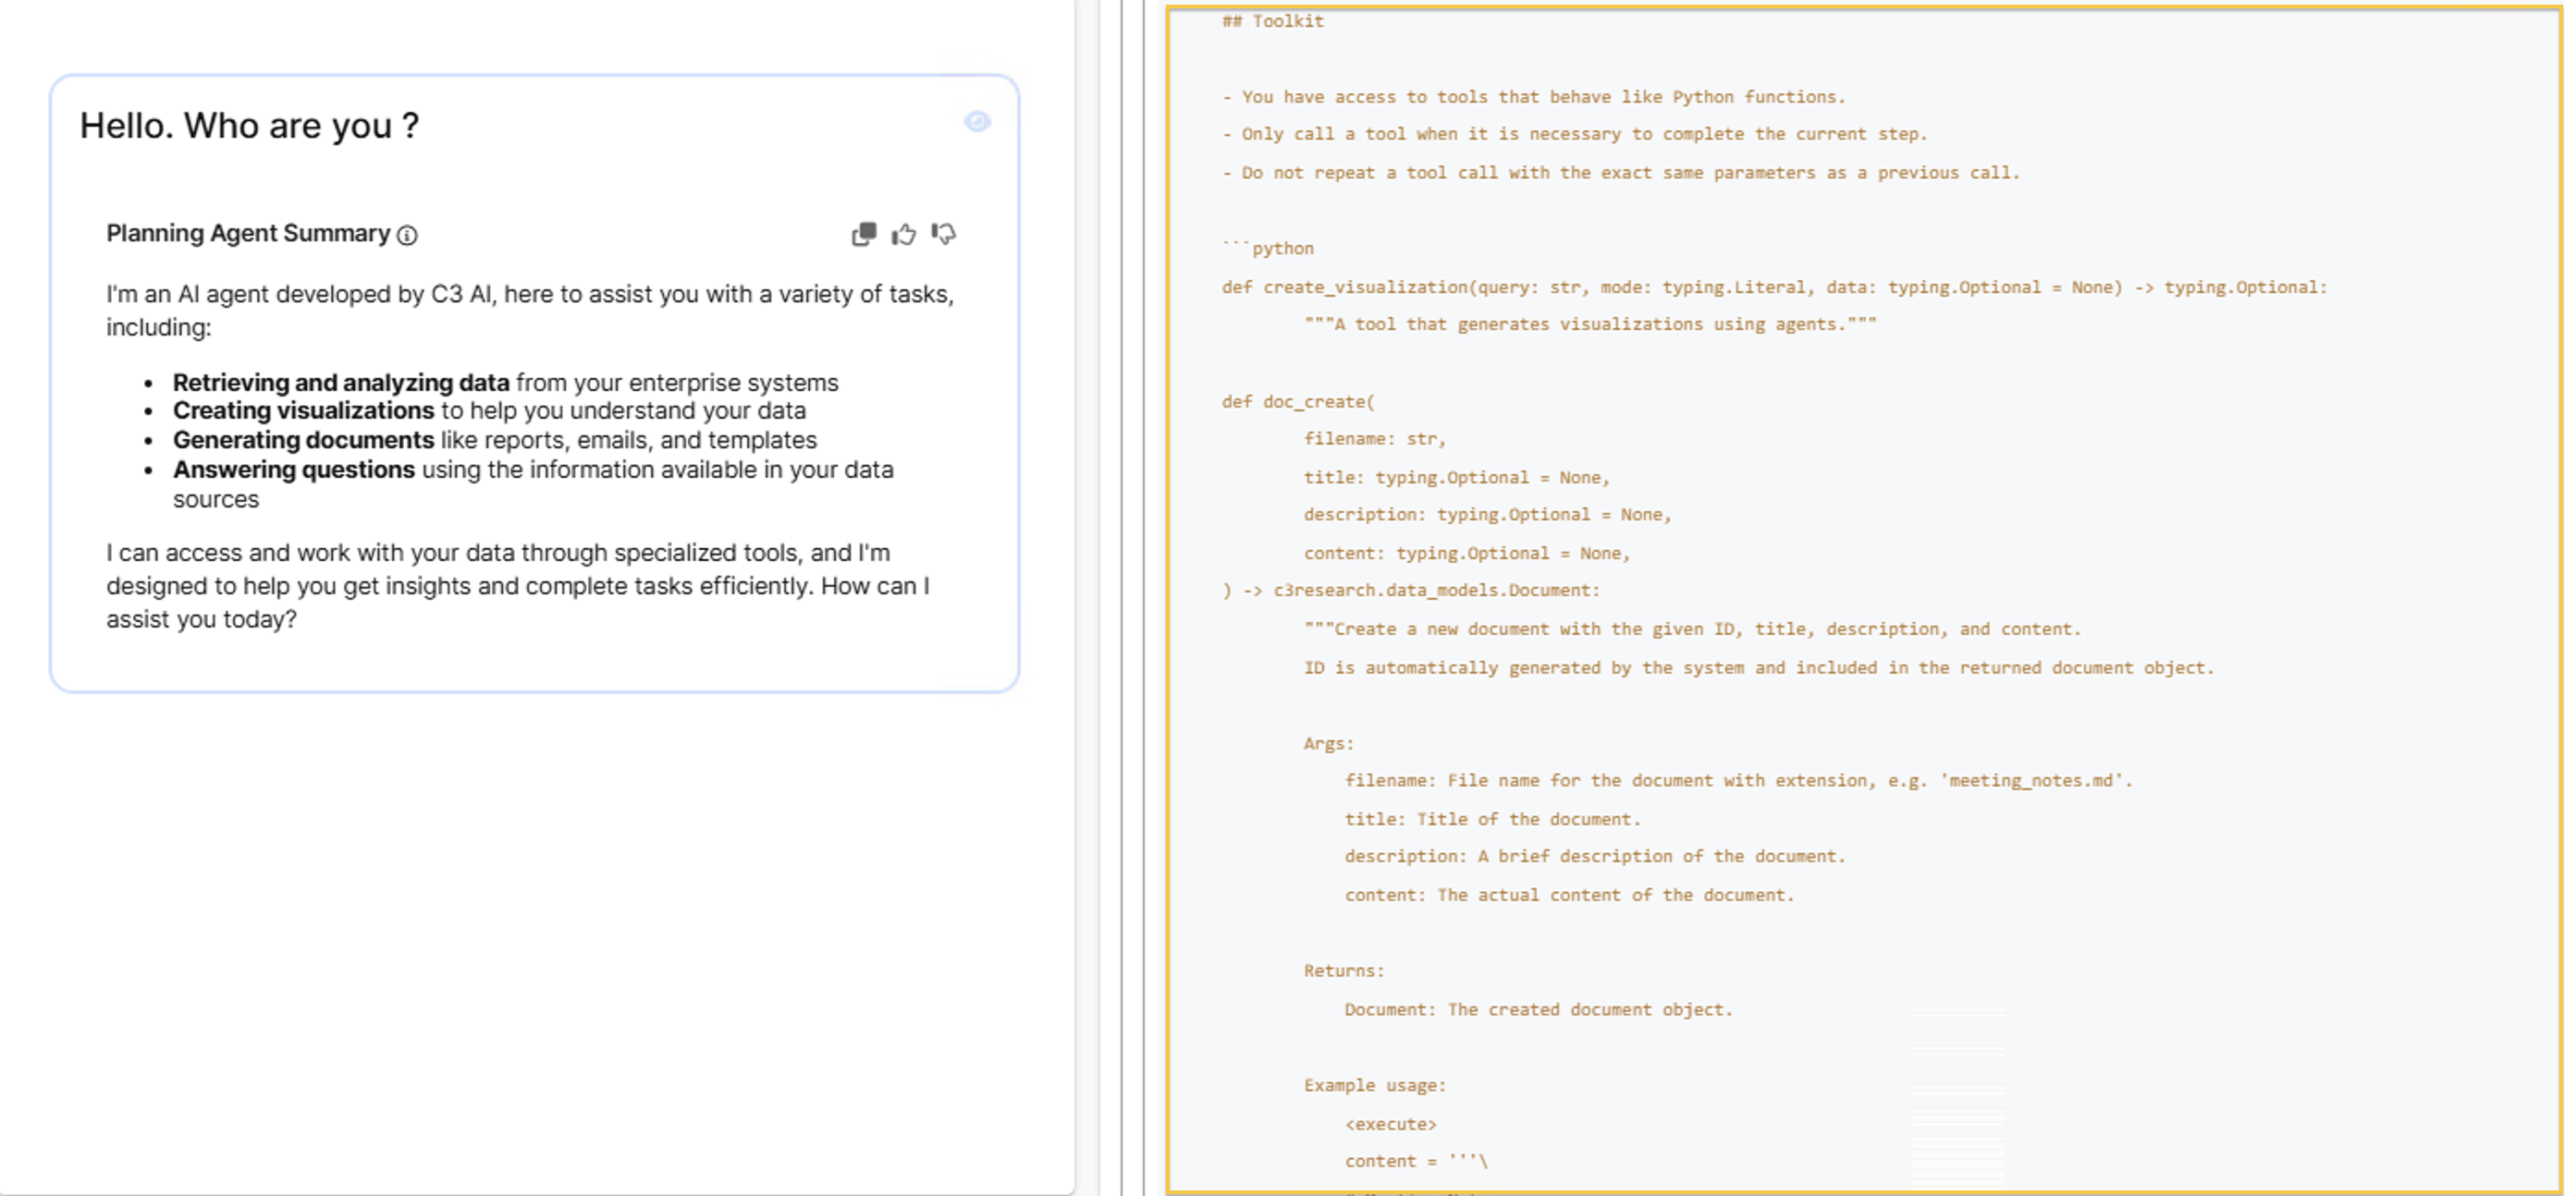Click the 'Generating documents' bullet text
Image resolution: width=2576 pixels, height=1196 pixels.
click(303, 441)
